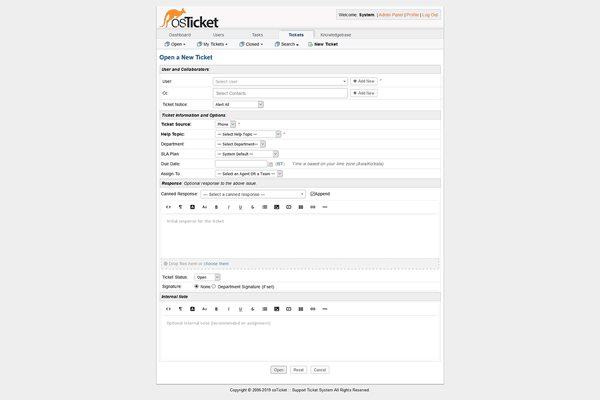Viewport: 600px width, 400px height.
Task: Open the Help Topic dropdown
Action: (248, 134)
